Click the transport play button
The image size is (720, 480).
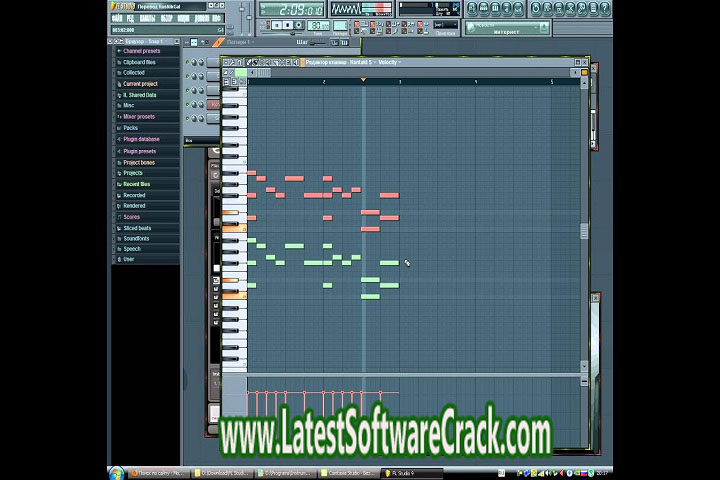pos(277,25)
